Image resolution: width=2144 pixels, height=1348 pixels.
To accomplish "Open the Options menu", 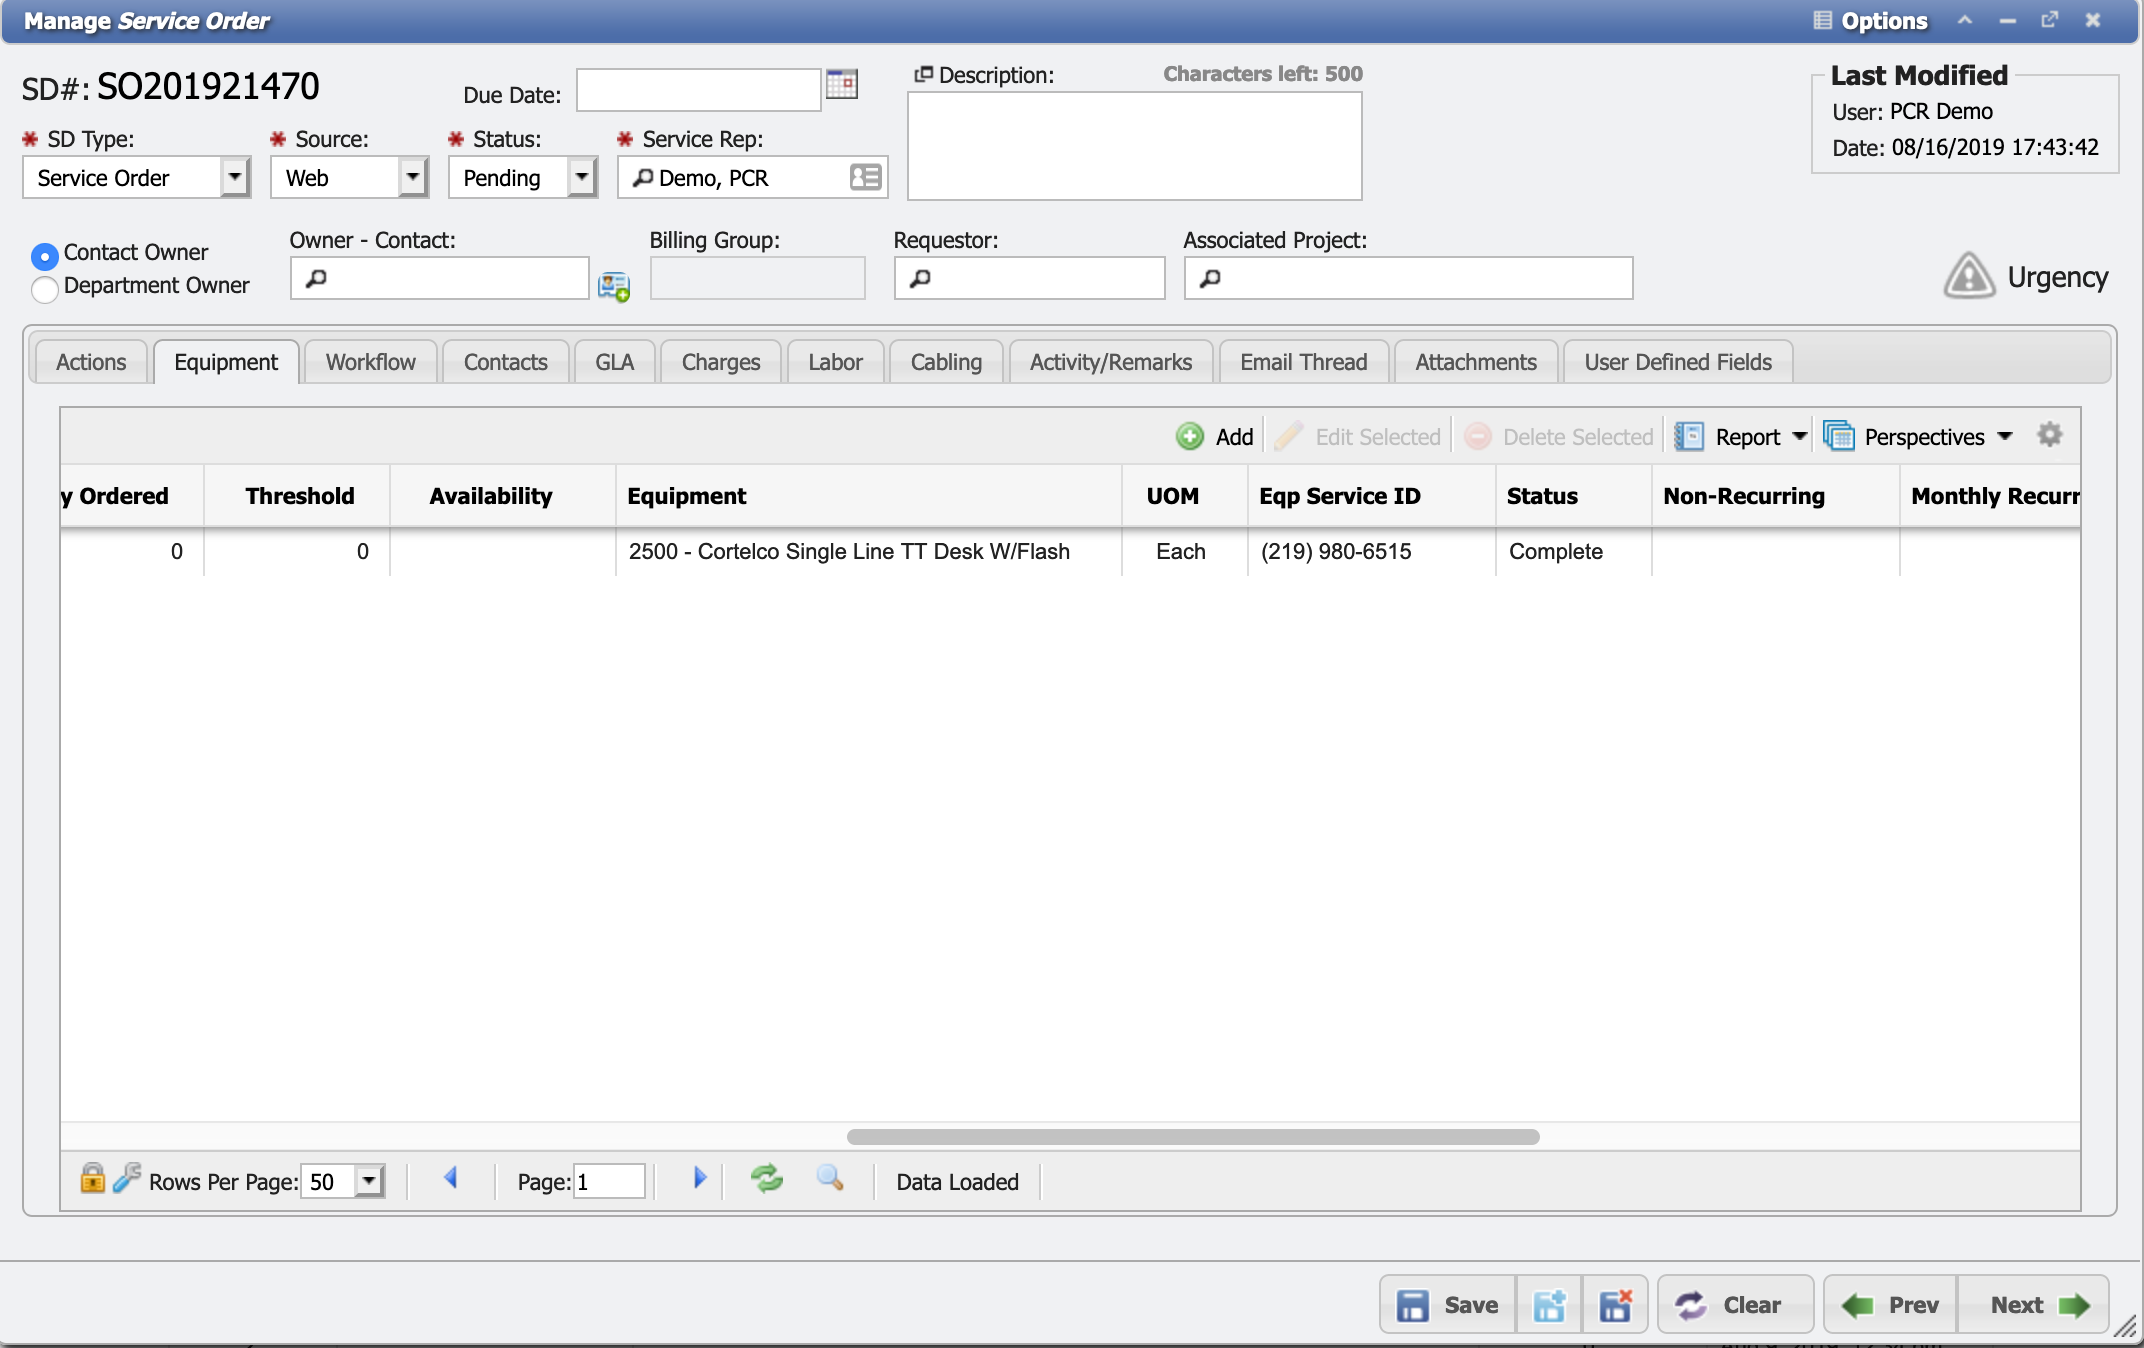I will tap(1870, 21).
